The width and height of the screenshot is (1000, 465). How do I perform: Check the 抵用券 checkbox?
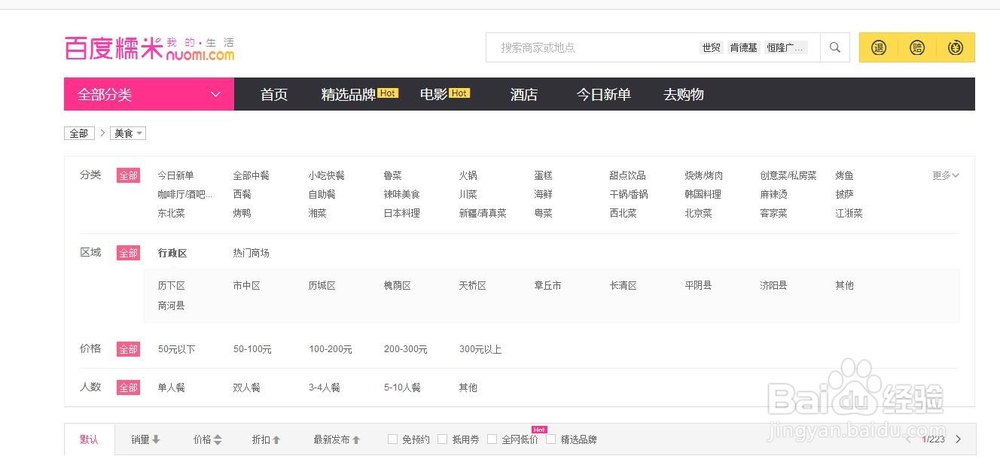[x=442, y=439]
